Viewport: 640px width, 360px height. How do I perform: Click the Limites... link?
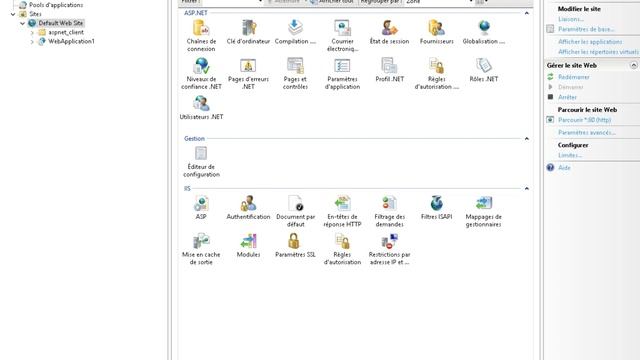[x=570, y=156]
